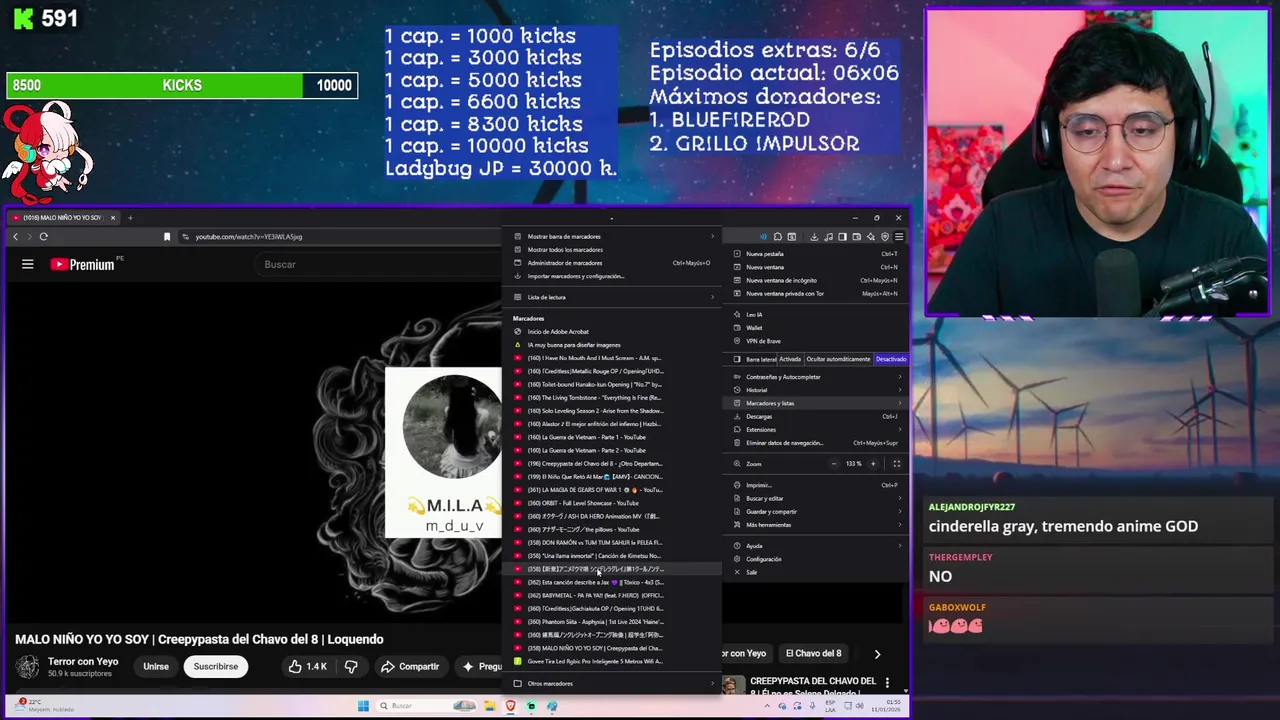The width and height of the screenshot is (1280, 720).
Task: Open File Explorer from the taskbar
Action: pos(490,706)
